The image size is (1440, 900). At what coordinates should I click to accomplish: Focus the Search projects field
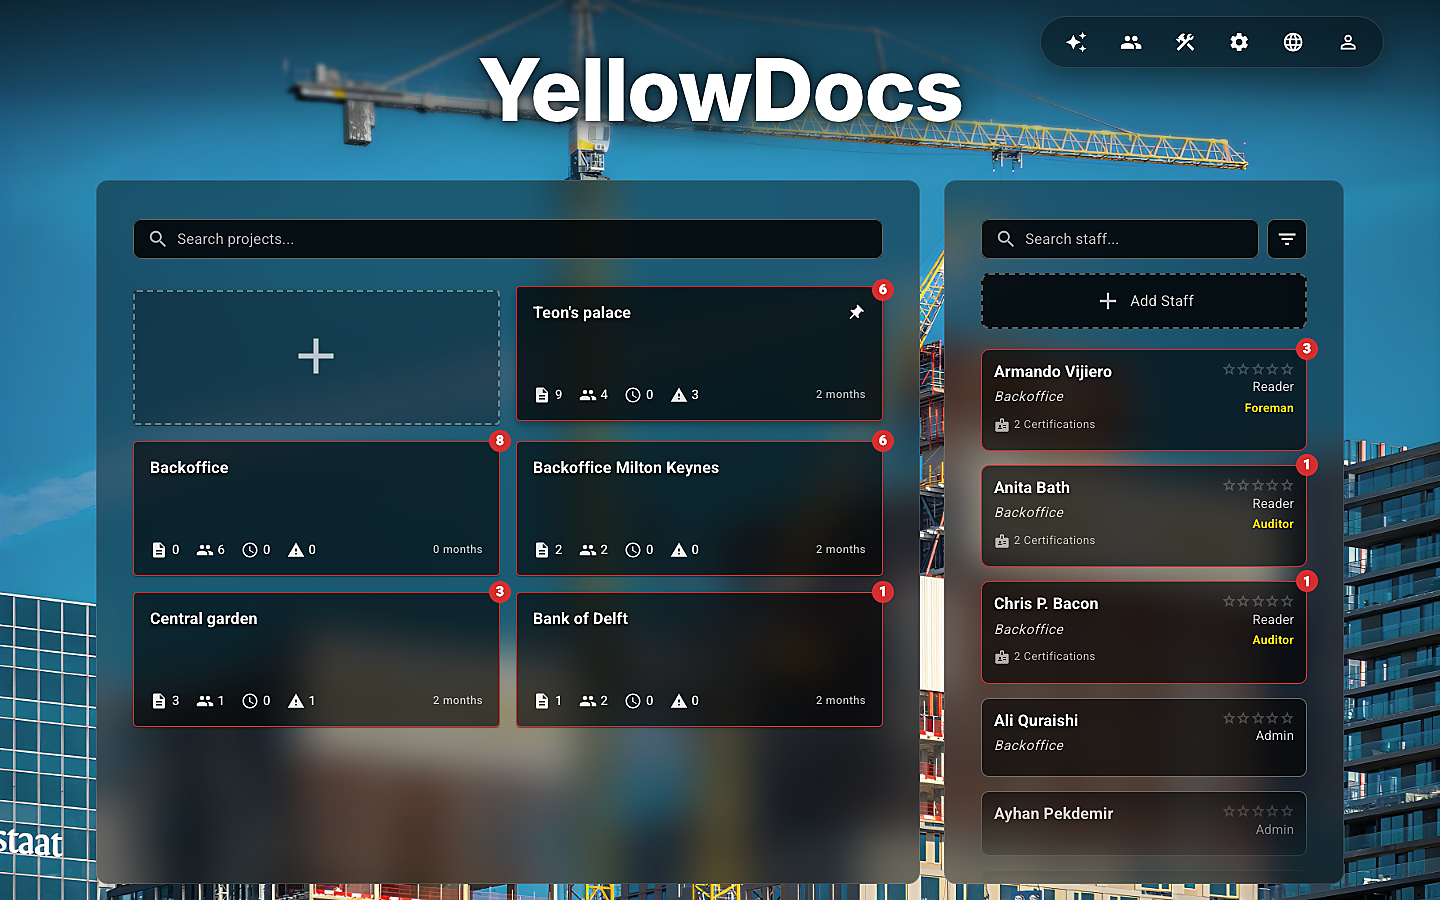click(x=508, y=239)
